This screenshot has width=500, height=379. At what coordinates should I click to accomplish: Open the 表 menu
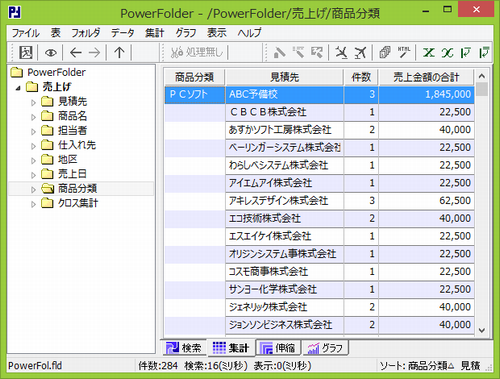coord(55,33)
